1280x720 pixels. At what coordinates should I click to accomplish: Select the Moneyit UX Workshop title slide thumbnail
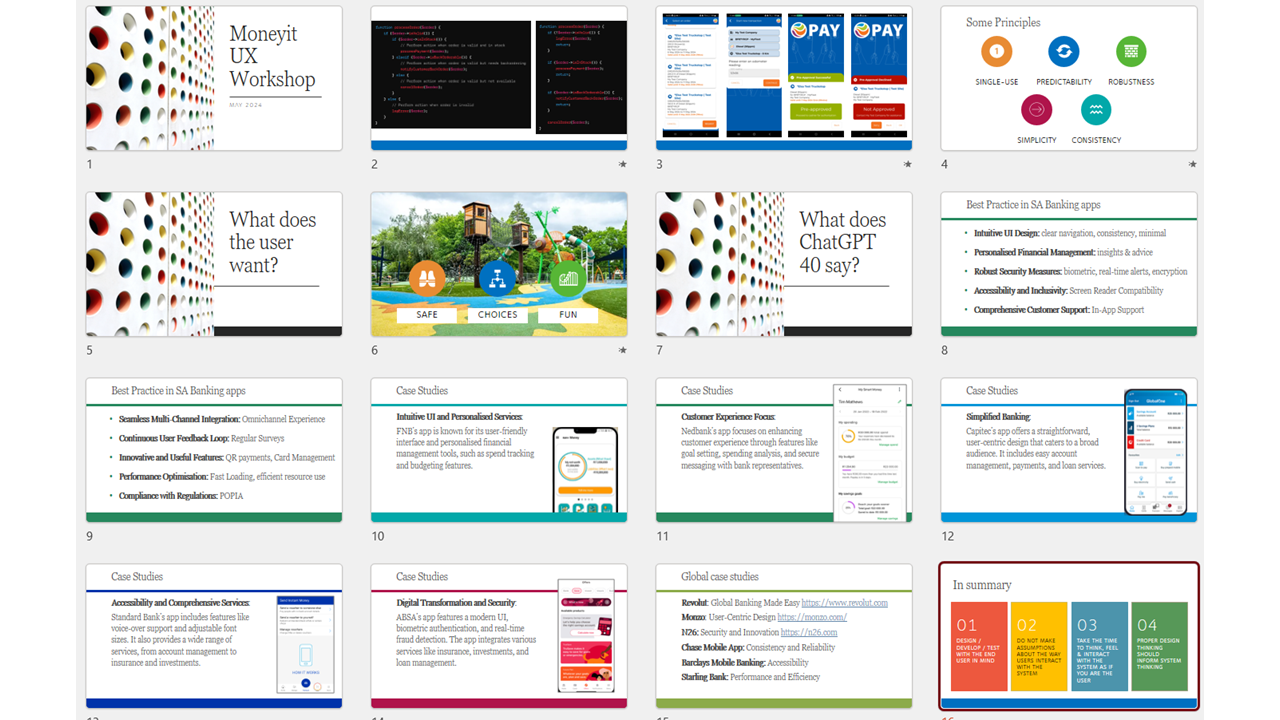pyautogui.click(x=213, y=78)
